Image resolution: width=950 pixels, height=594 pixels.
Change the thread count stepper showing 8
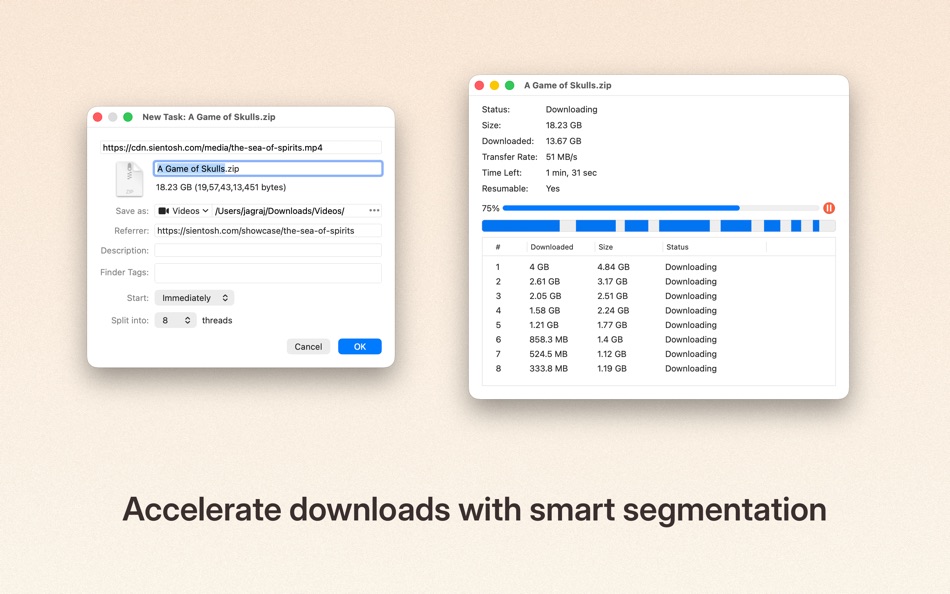176,320
